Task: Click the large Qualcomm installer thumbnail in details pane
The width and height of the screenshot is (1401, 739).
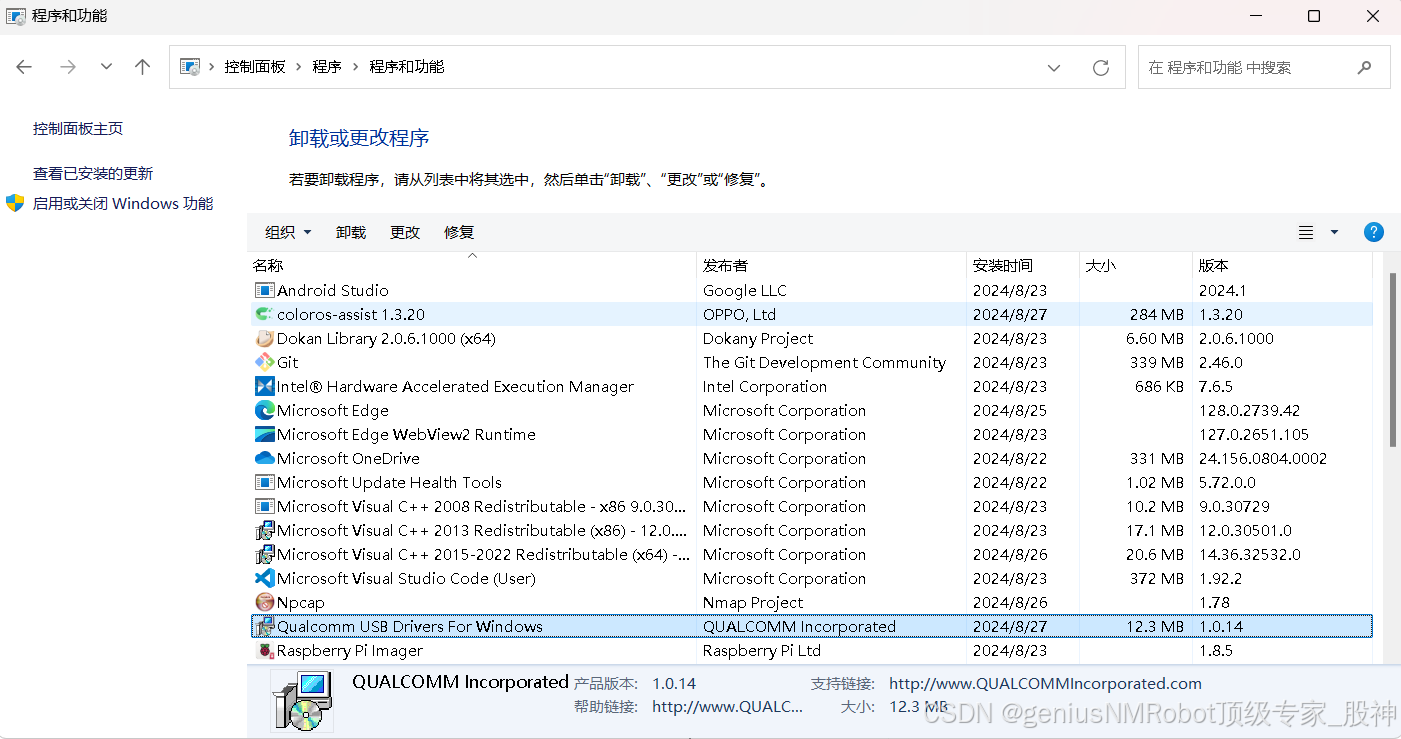Action: 302,700
